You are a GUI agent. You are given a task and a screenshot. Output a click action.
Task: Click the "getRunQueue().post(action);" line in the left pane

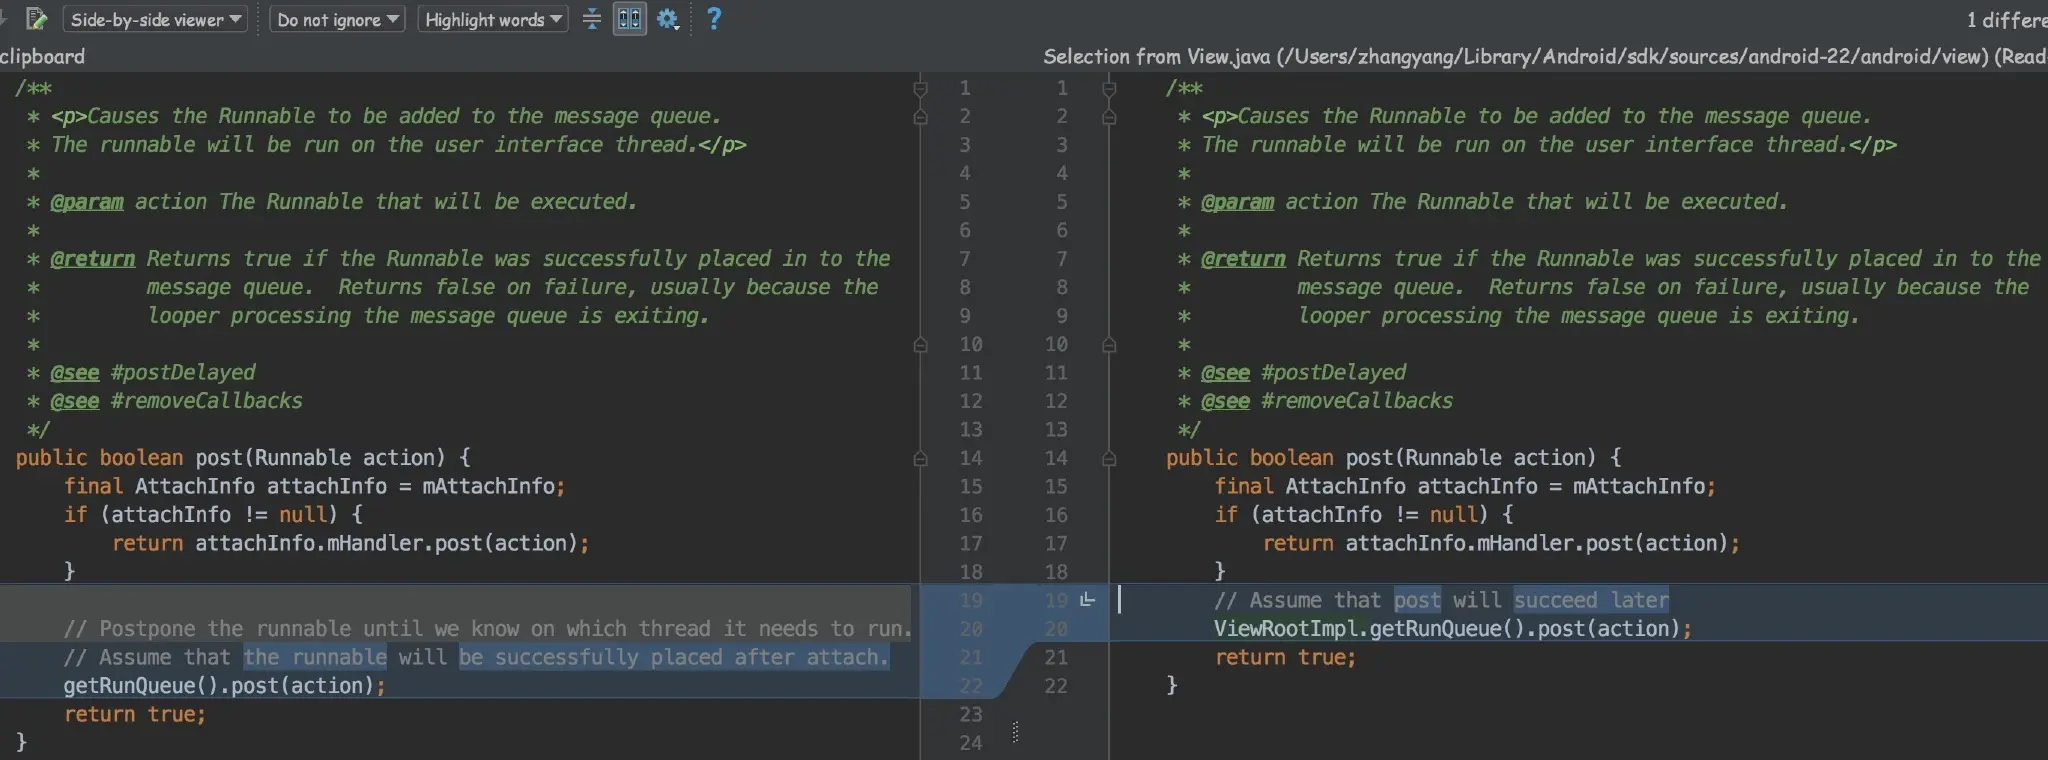coord(224,686)
